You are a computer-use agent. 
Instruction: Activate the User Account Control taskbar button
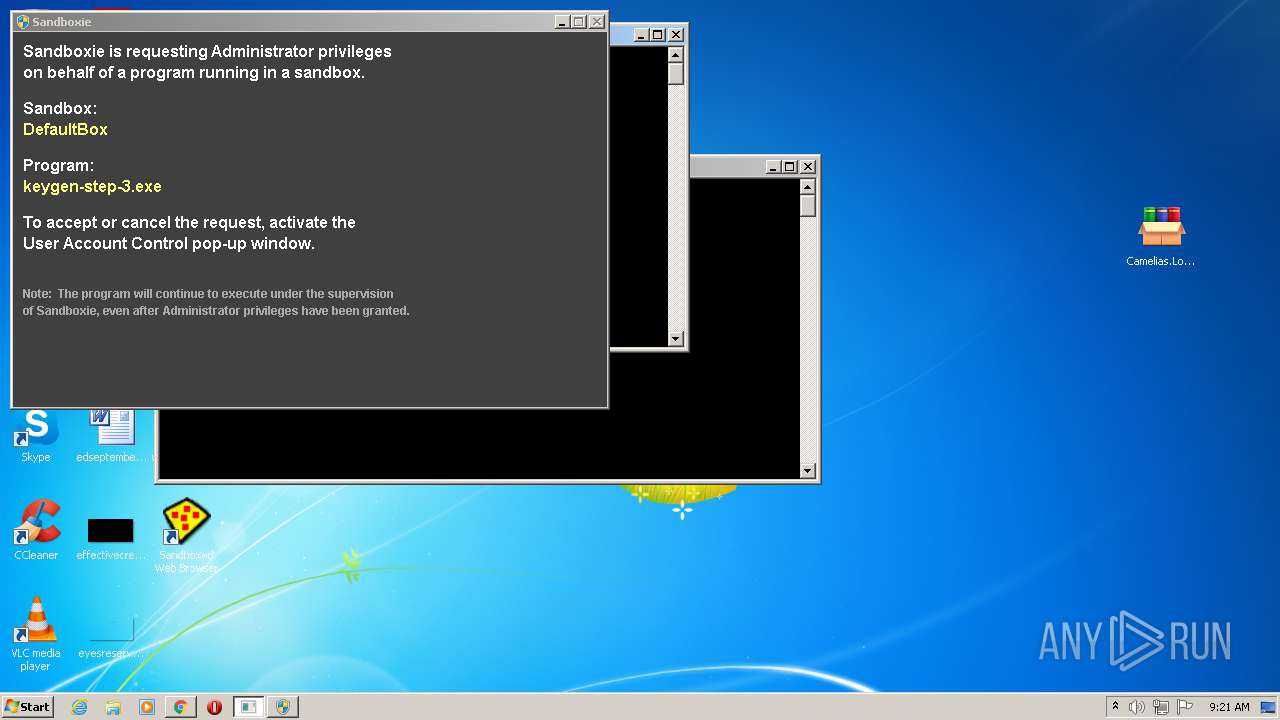pyautogui.click(x=282, y=707)
